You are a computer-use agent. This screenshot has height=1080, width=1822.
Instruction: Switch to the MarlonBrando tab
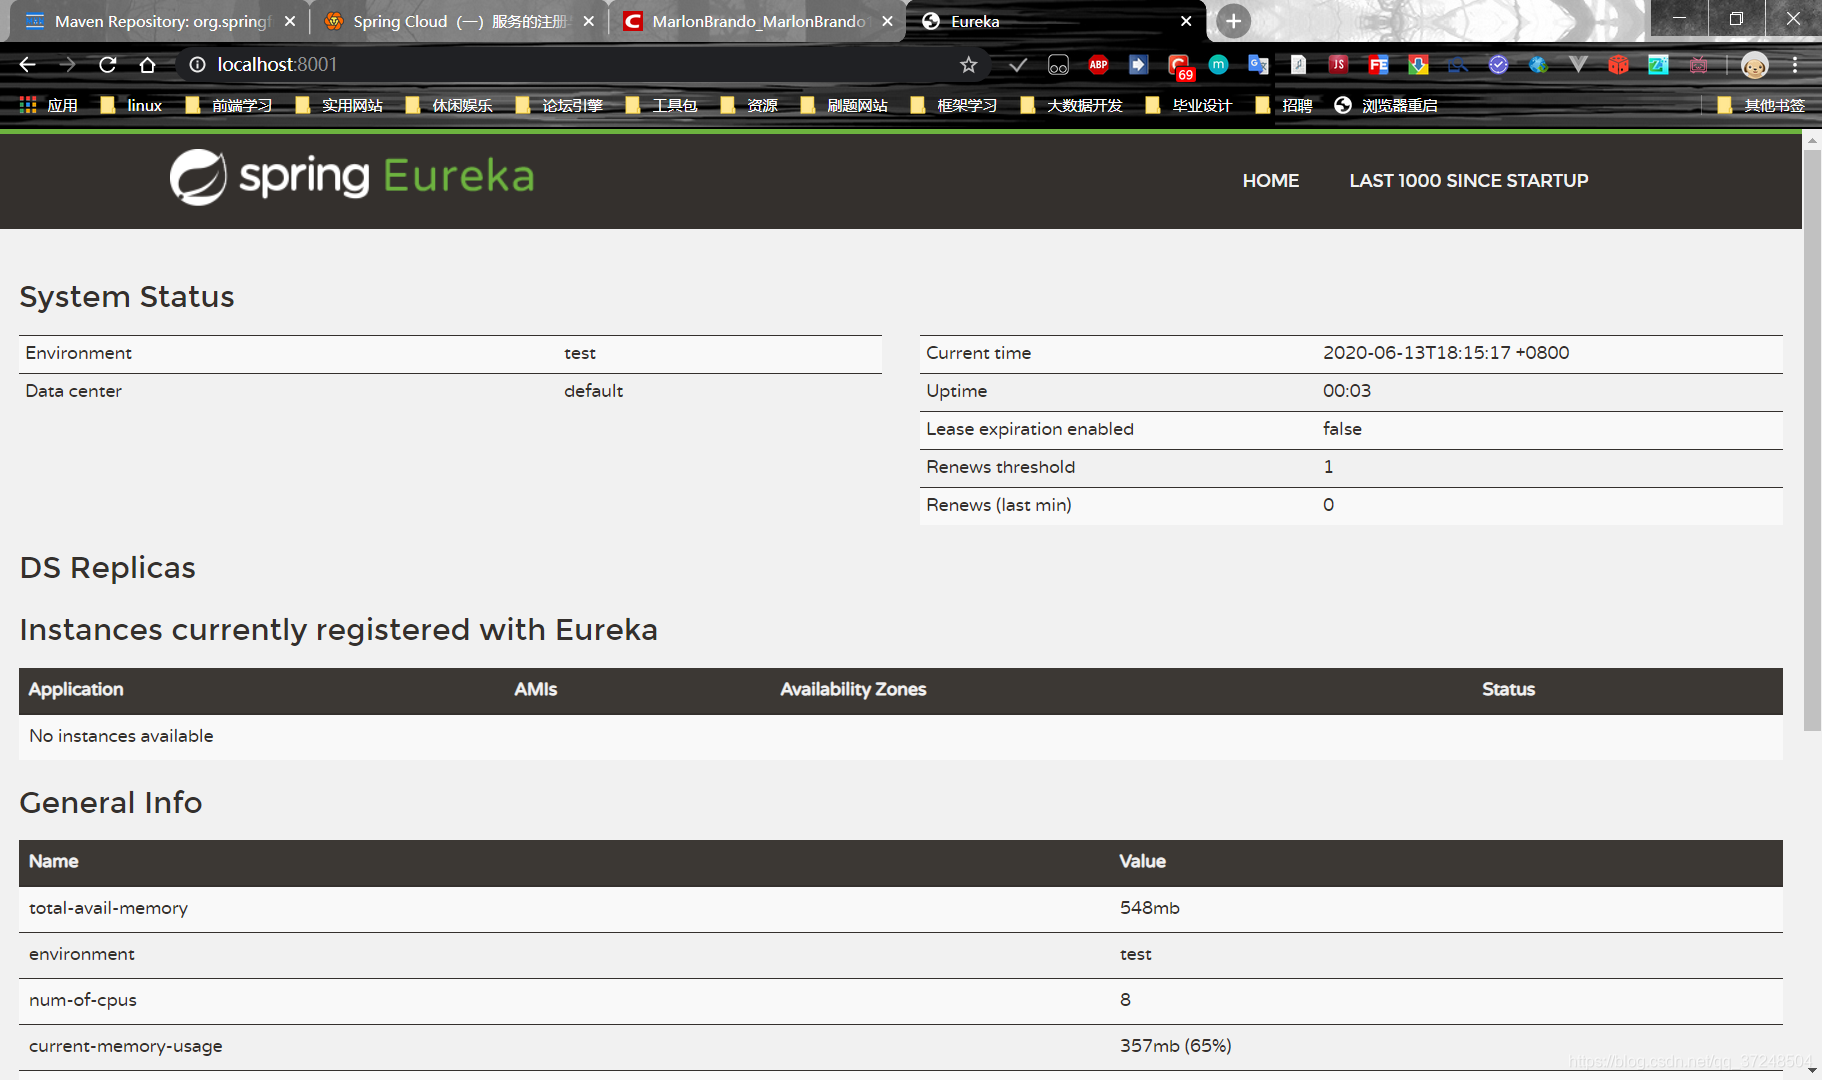coord(758,21)
